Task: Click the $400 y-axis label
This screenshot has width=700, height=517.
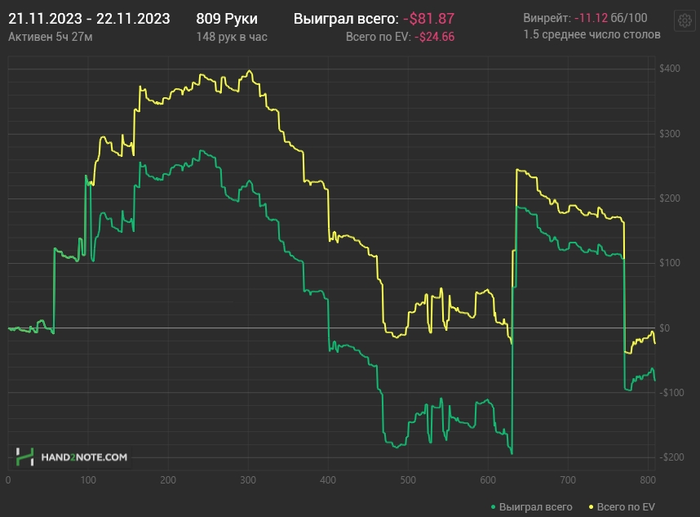Action: click(671, 68)
